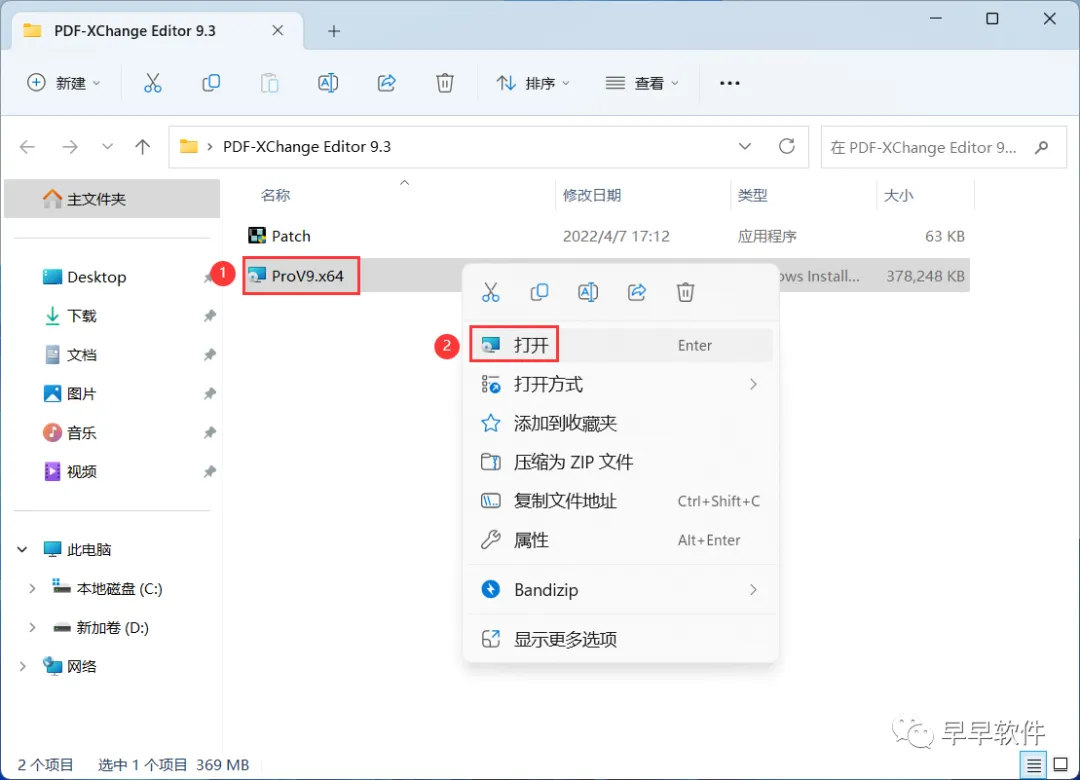Click the Cut icon in the toolbar
This screenshot has width=1080, height=780.
(152, 83)
